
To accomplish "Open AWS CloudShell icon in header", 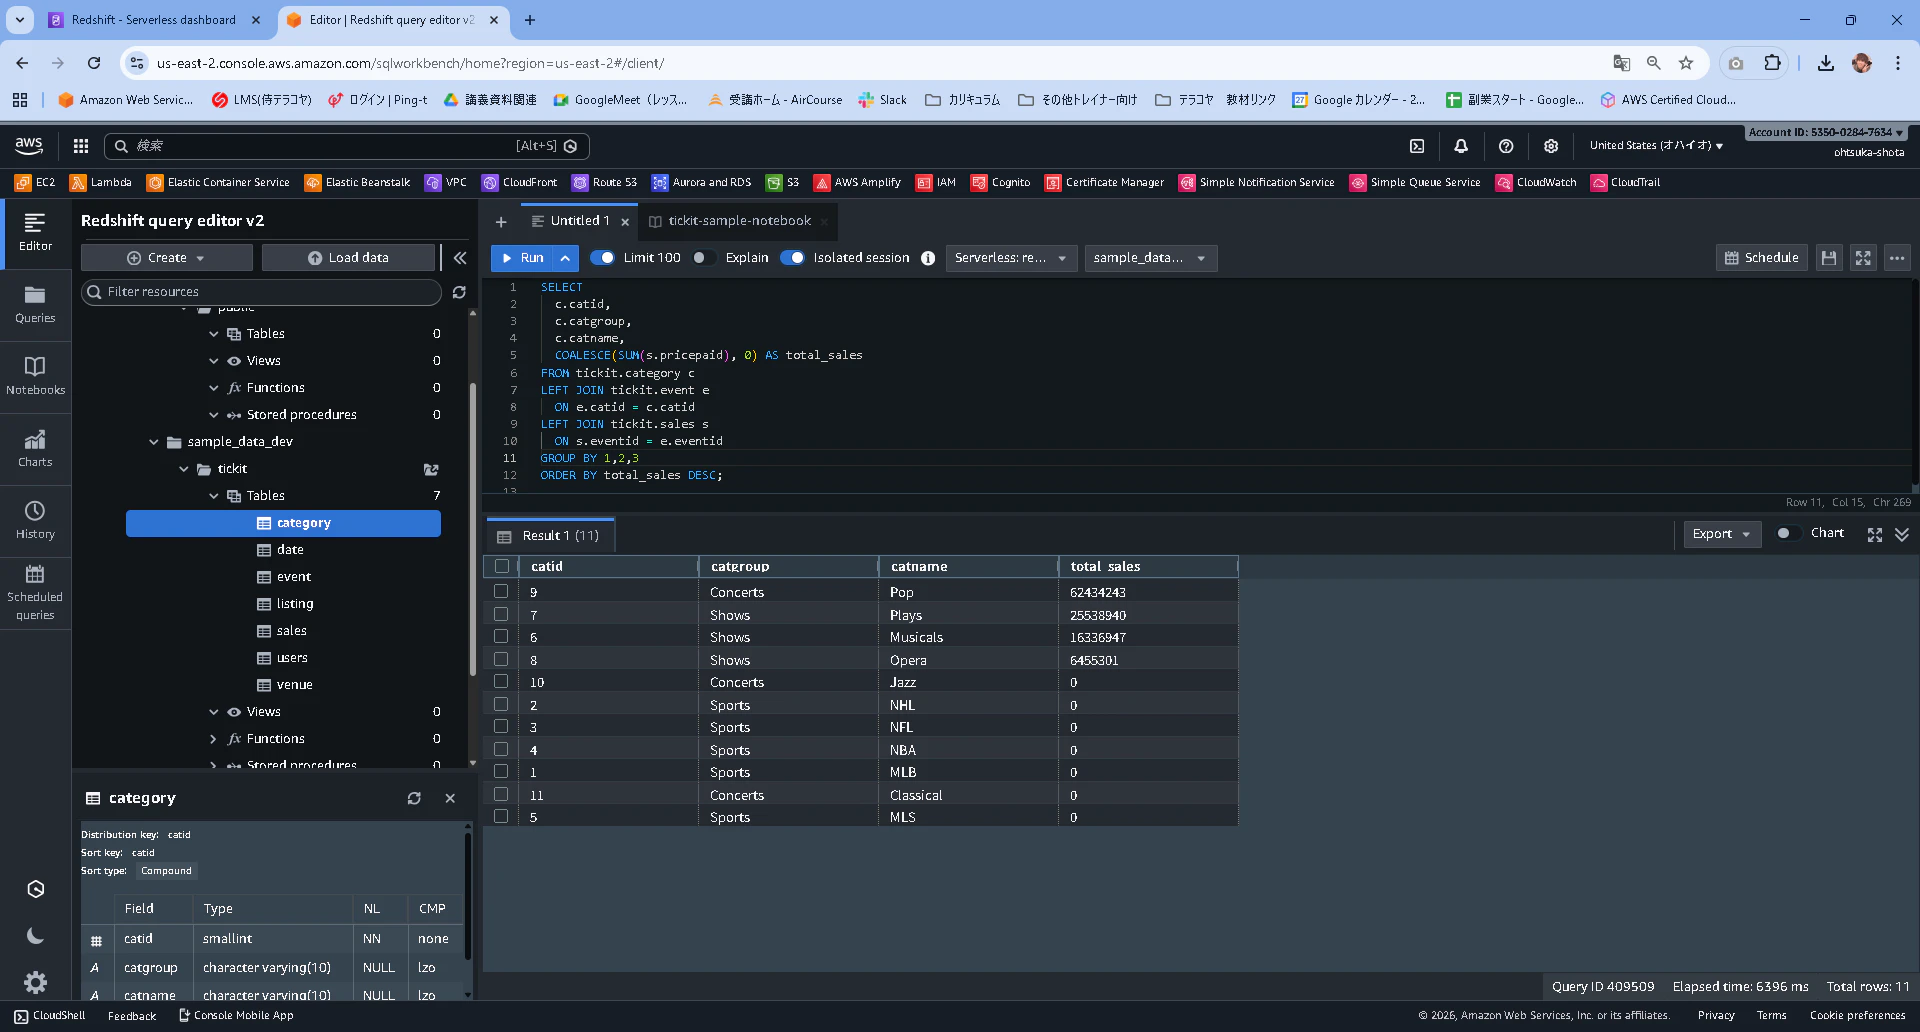I will [1417, 146].
